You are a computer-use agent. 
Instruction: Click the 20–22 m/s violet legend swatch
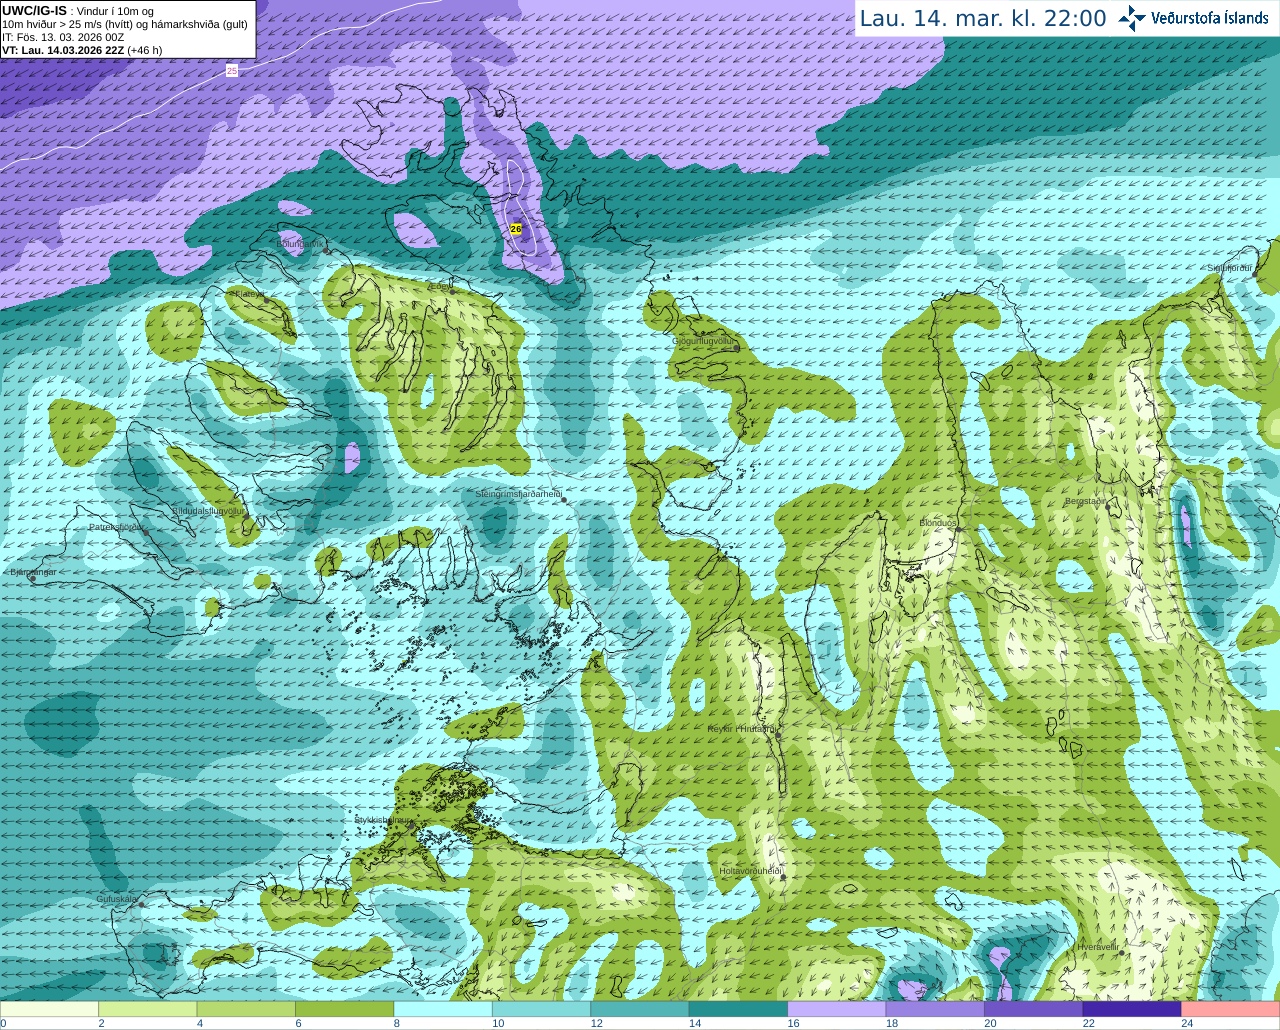tap(1034, 1009)
